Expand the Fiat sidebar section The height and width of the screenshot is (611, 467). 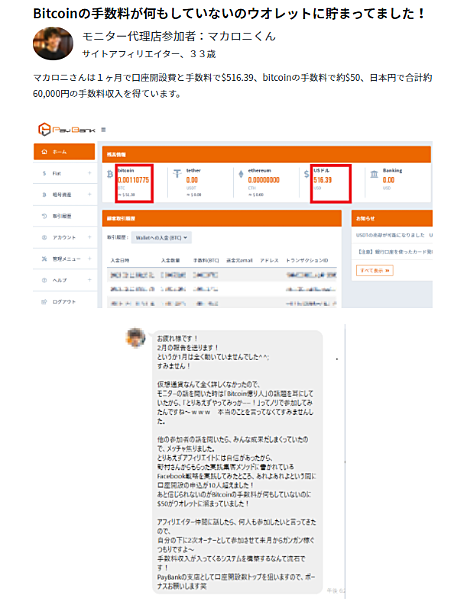(x=65, y=173)
